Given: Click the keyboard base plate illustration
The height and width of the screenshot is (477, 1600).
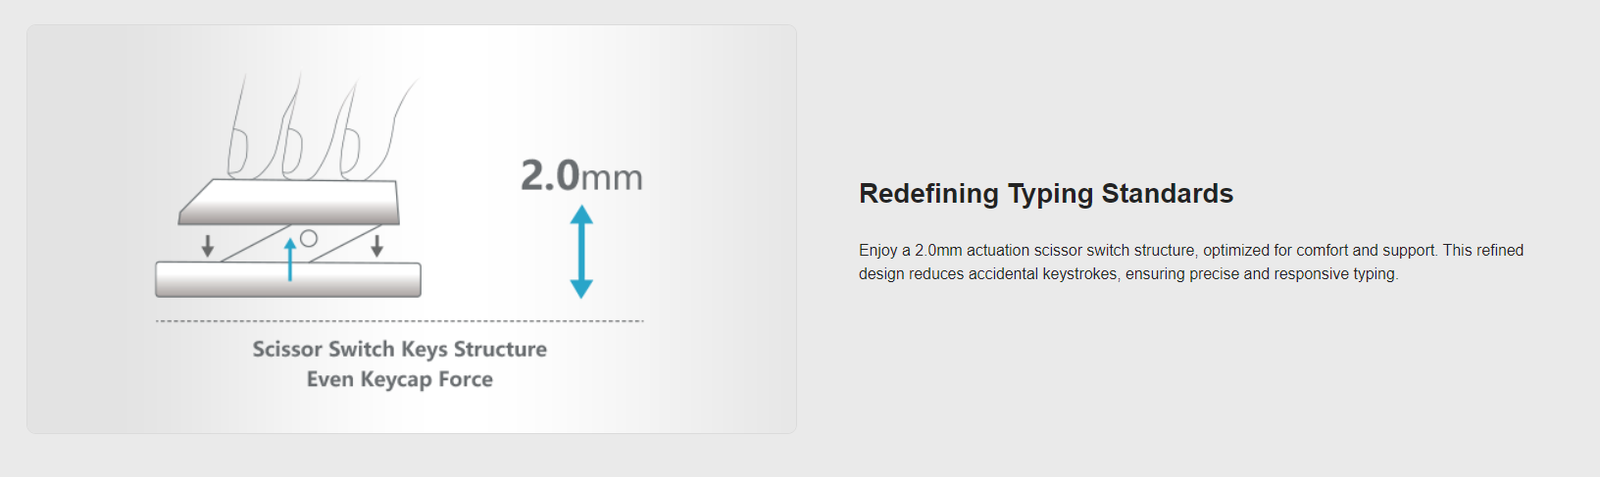Looking at the screenshot, I should pos(288,279).
